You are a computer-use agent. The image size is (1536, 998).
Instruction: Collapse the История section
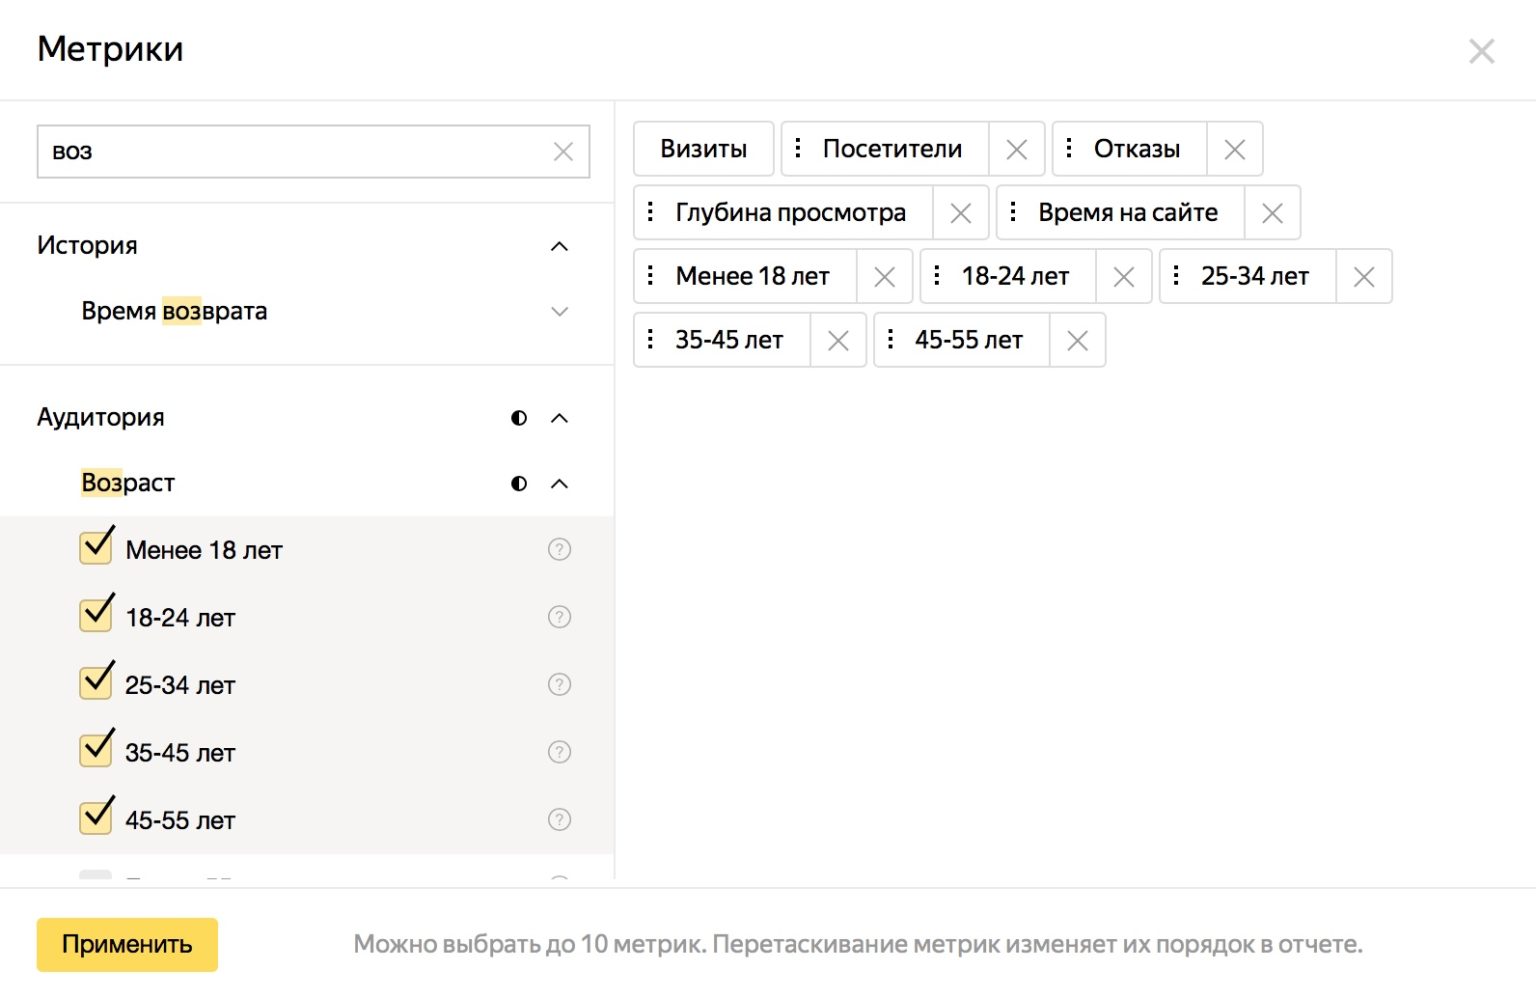pos(559,246)
